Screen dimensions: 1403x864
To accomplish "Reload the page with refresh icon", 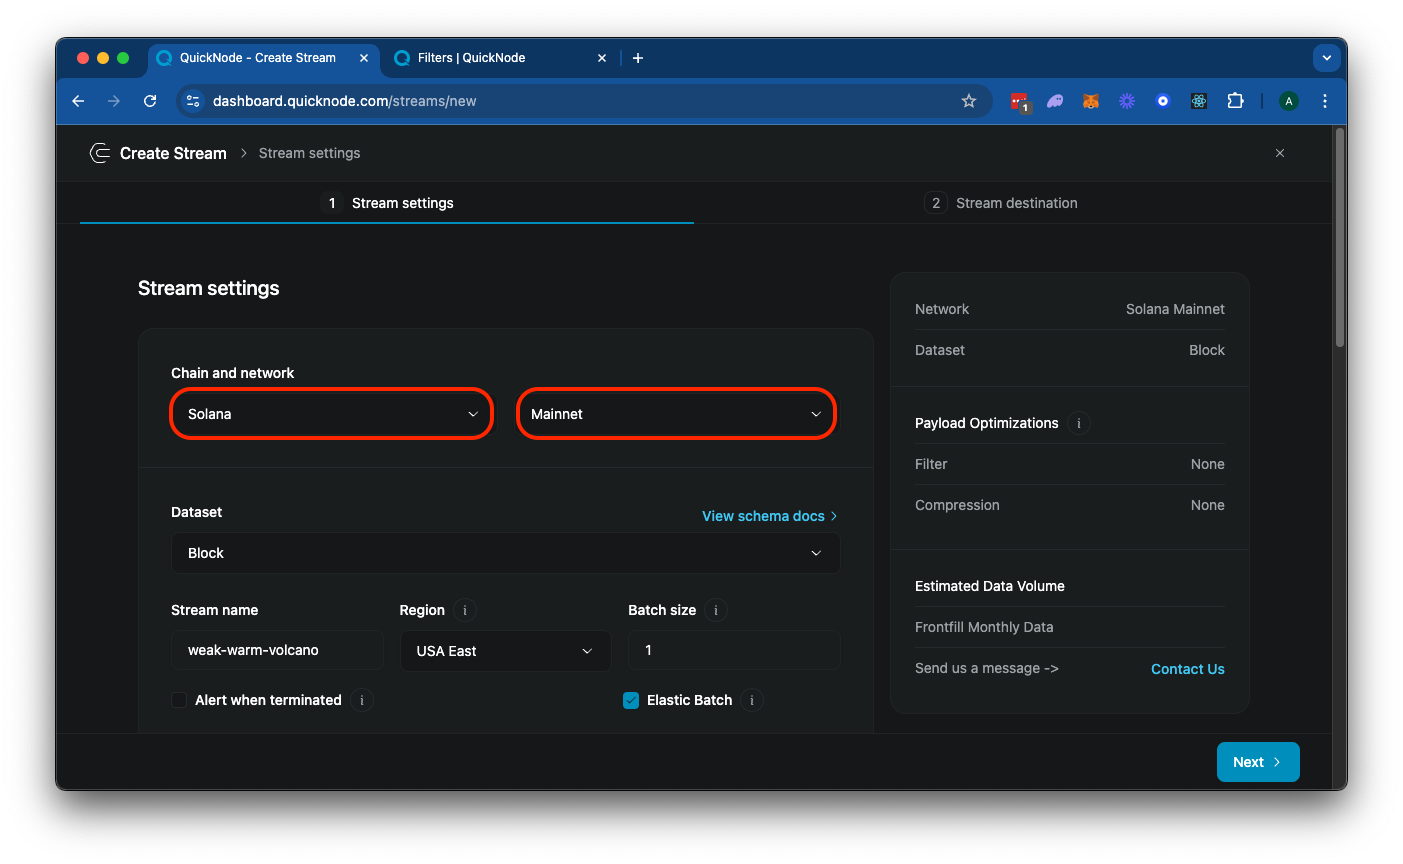I will pos(150,101).
